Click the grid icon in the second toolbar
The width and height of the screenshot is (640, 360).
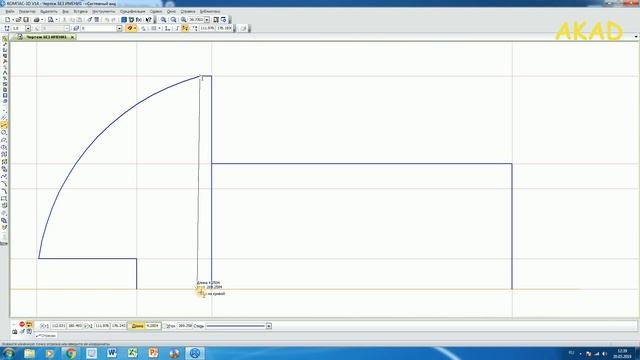coord(154,29)
